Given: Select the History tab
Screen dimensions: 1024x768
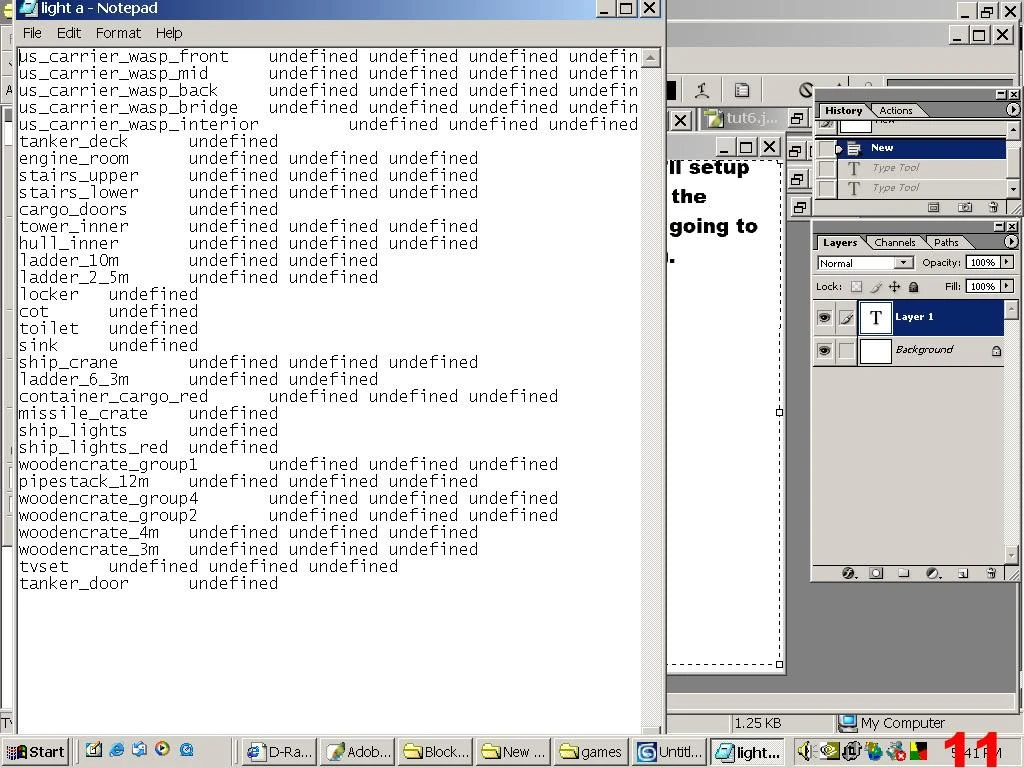Looking at the screenshot, I should [x=843, y=110].
